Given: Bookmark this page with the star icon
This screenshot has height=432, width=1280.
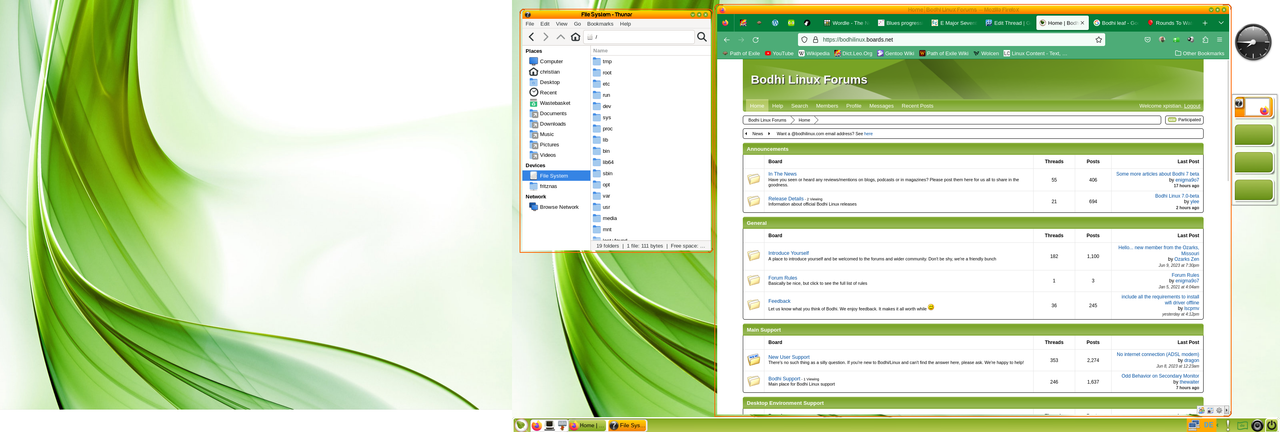Looking at the screenshot, I should [1099, 40].
